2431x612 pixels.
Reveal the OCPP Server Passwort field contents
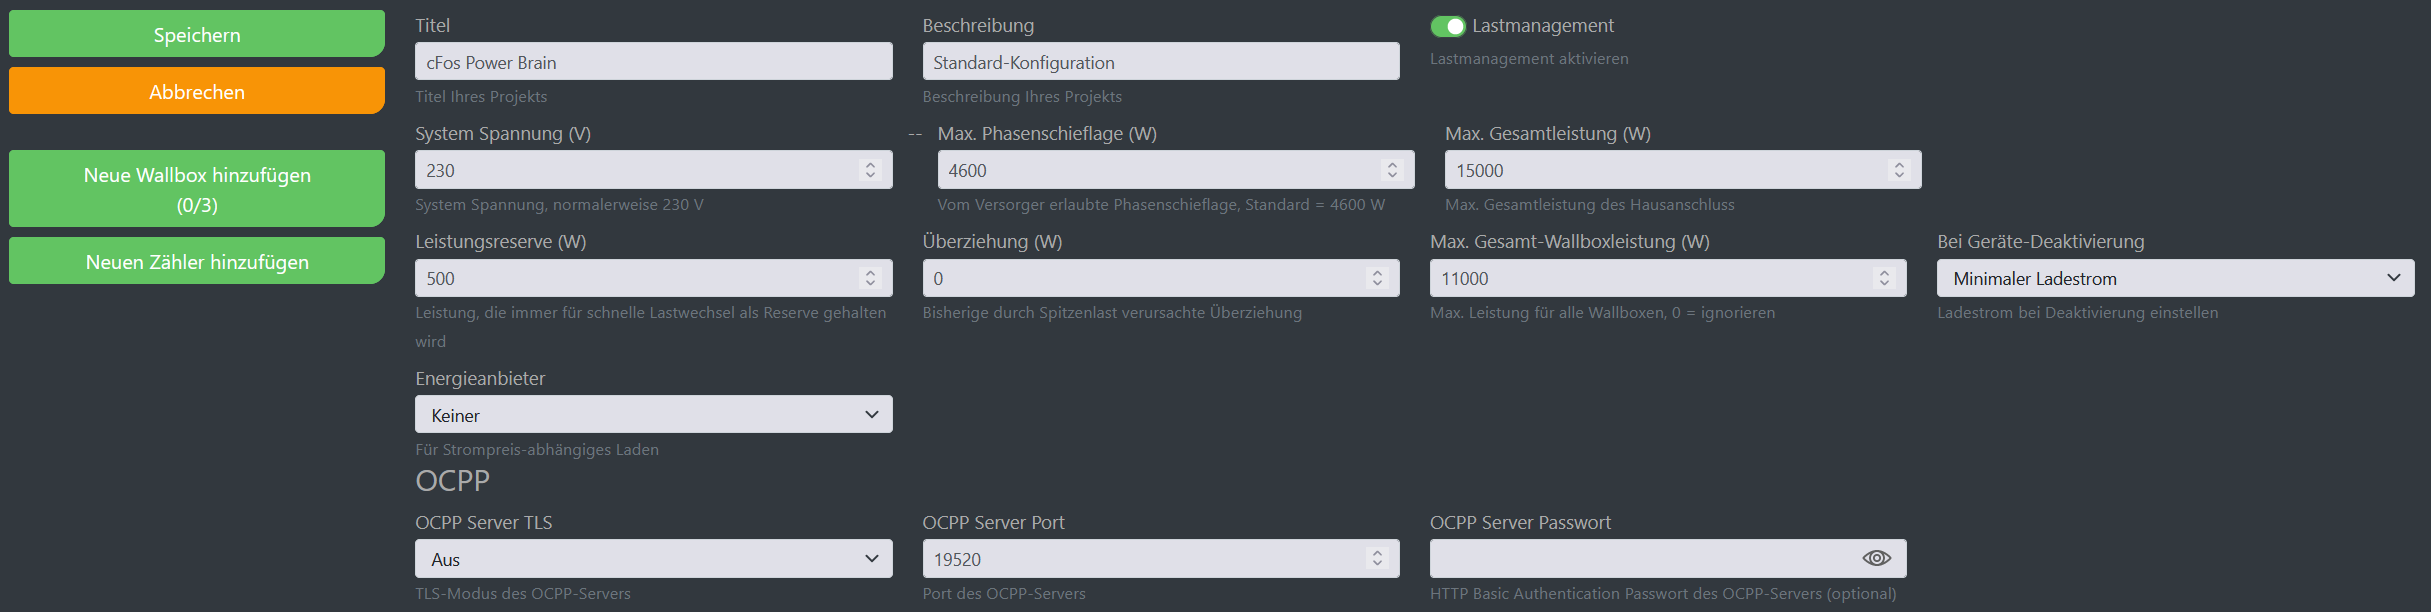[x=1878, y=558]
